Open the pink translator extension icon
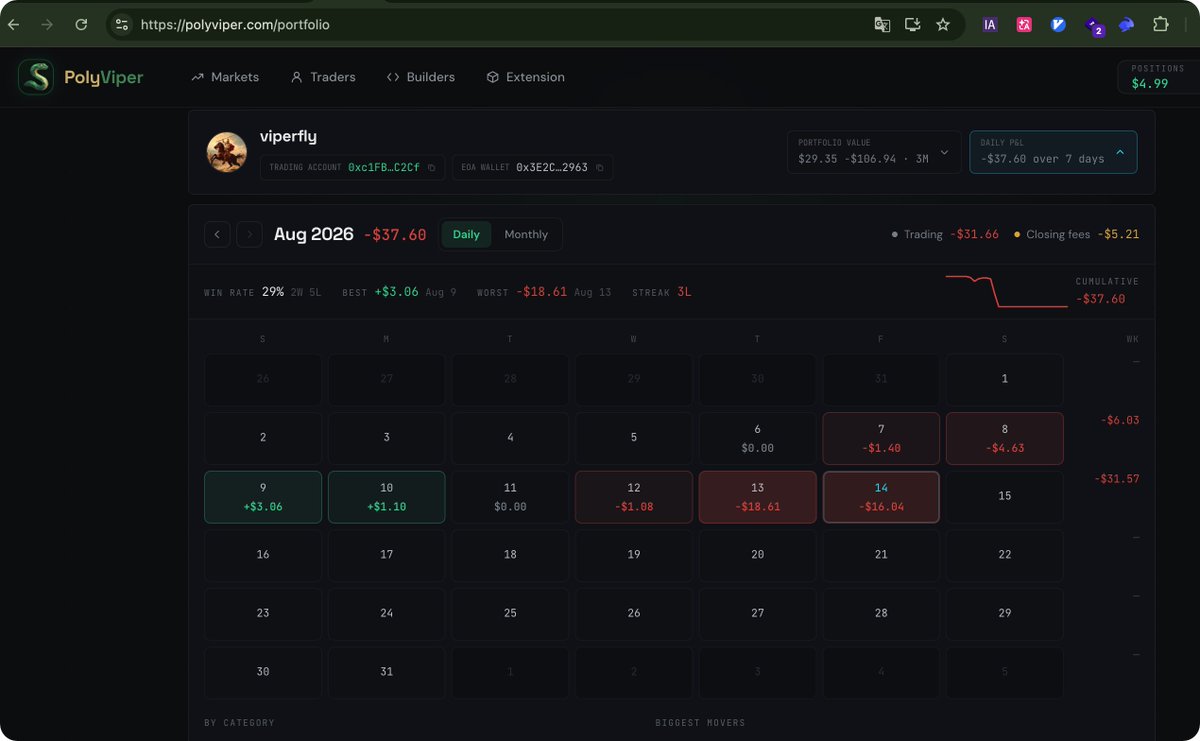1200x741 pixels. 1024,24
